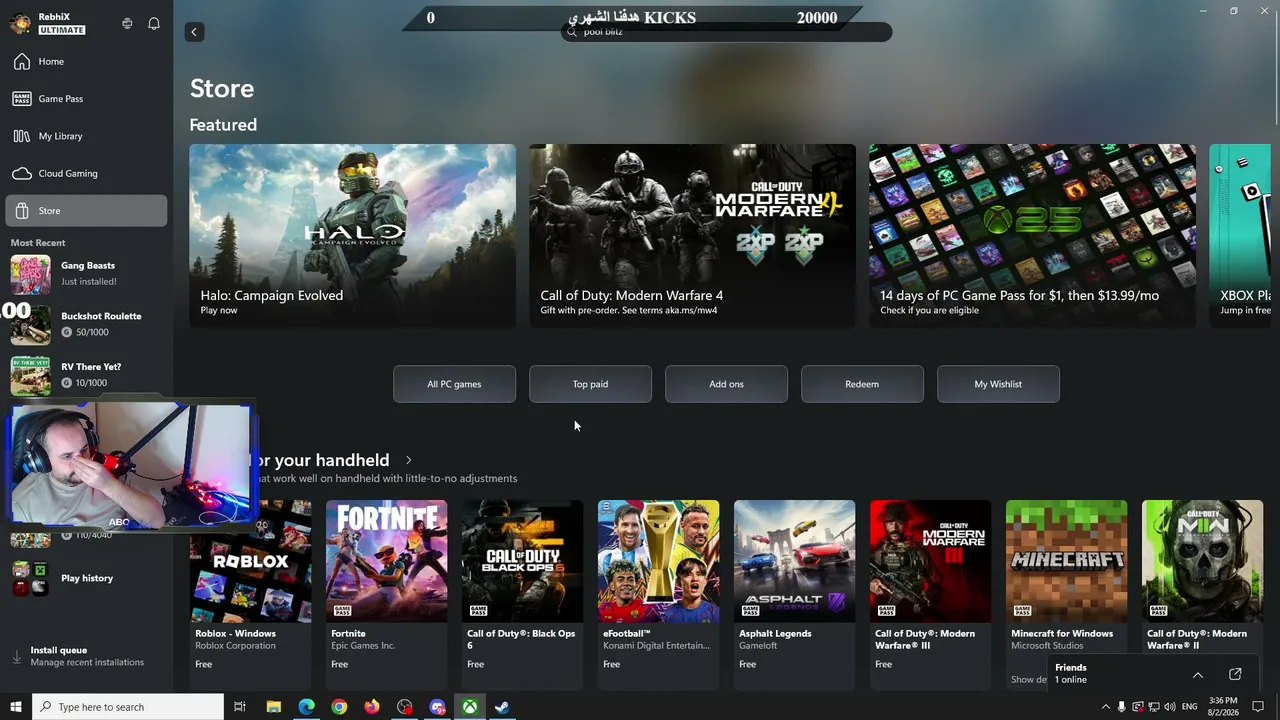Switch to Cloud Gaming in the sidebar
The image size is (1280, 720).
(86, 174)
